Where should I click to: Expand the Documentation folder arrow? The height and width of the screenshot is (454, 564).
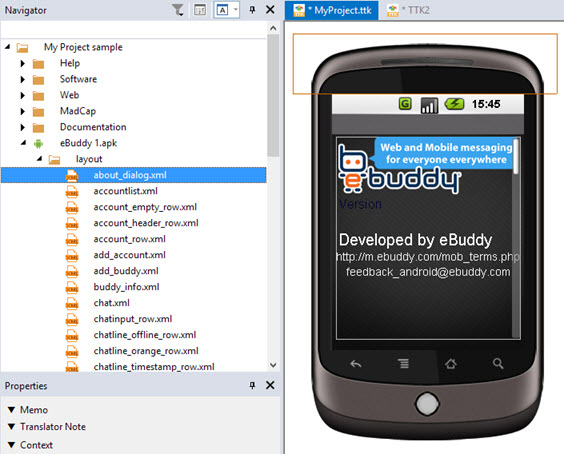[23, 127]
